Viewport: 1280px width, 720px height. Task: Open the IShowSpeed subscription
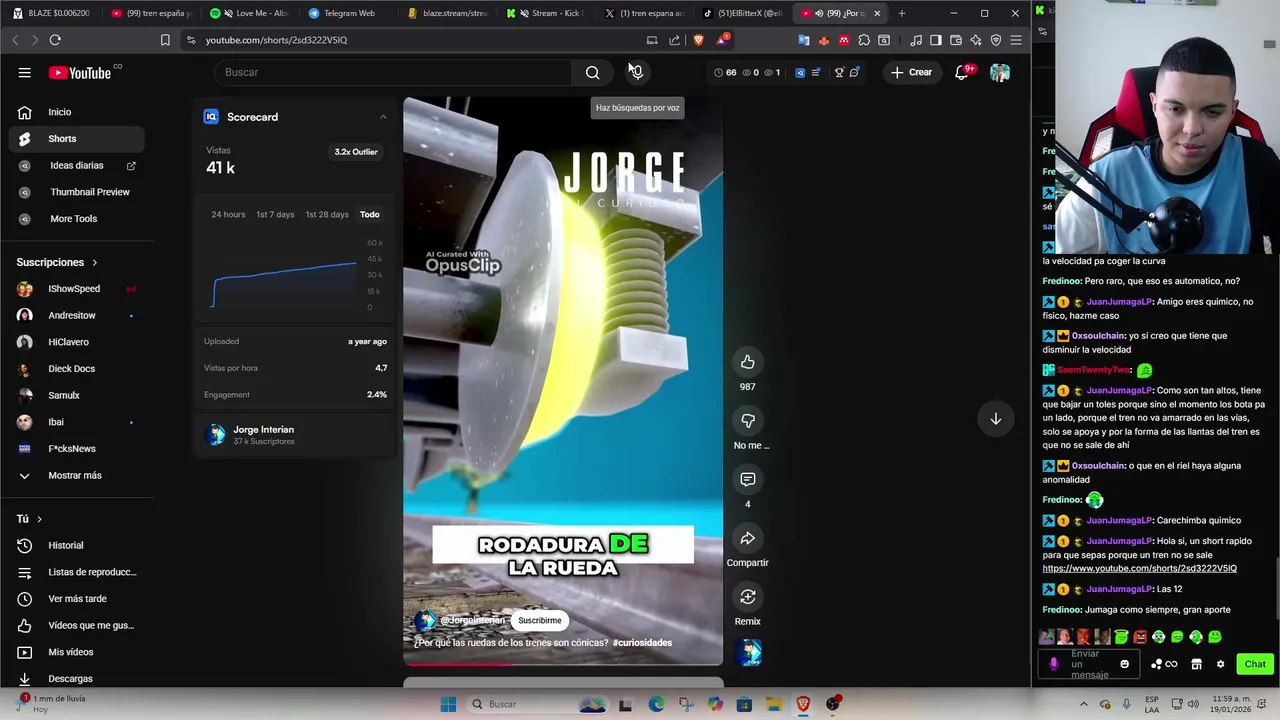74,289
